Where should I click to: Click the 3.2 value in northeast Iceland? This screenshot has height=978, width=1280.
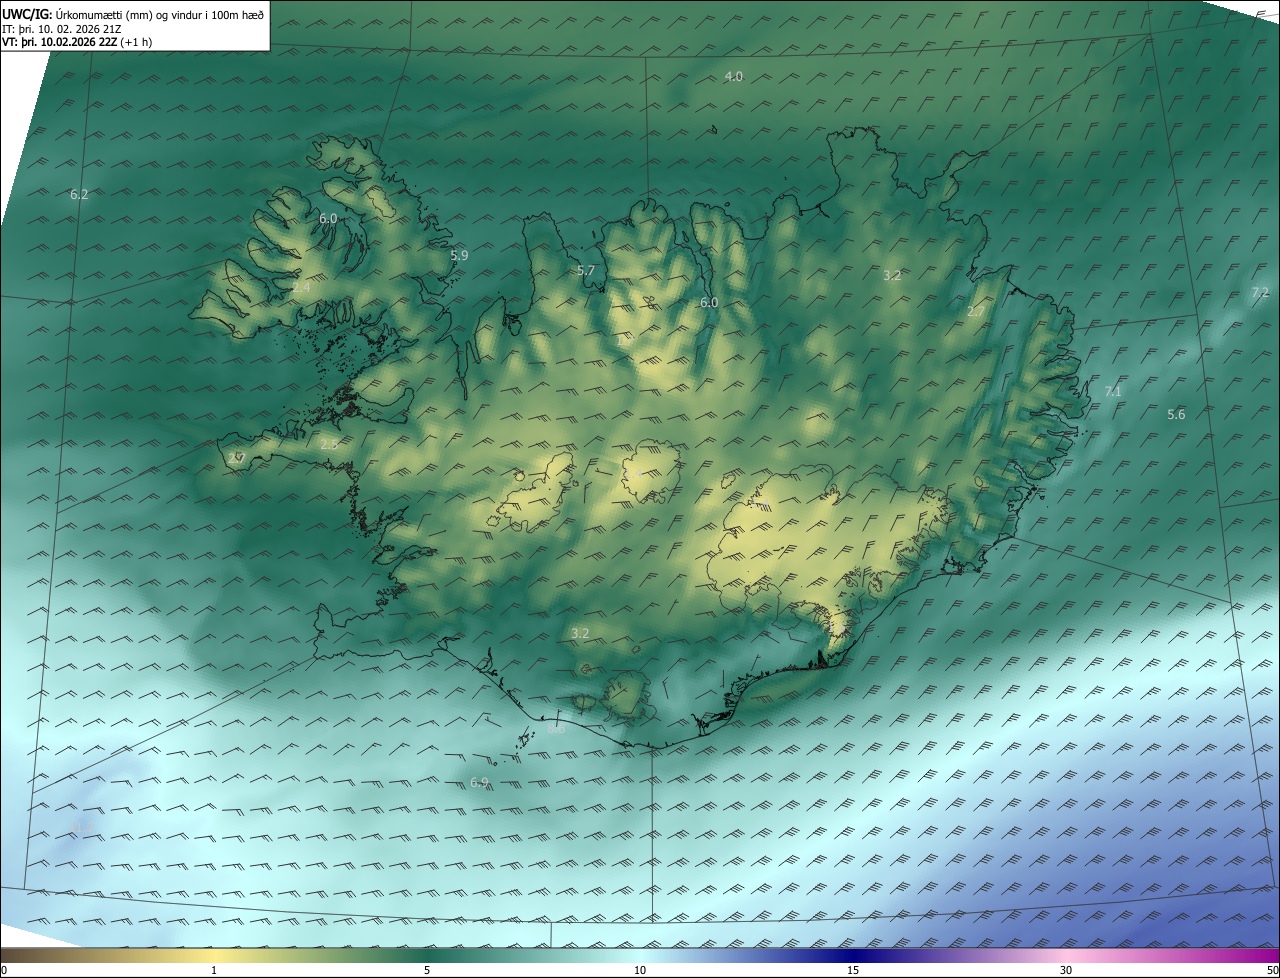(893, 275)
